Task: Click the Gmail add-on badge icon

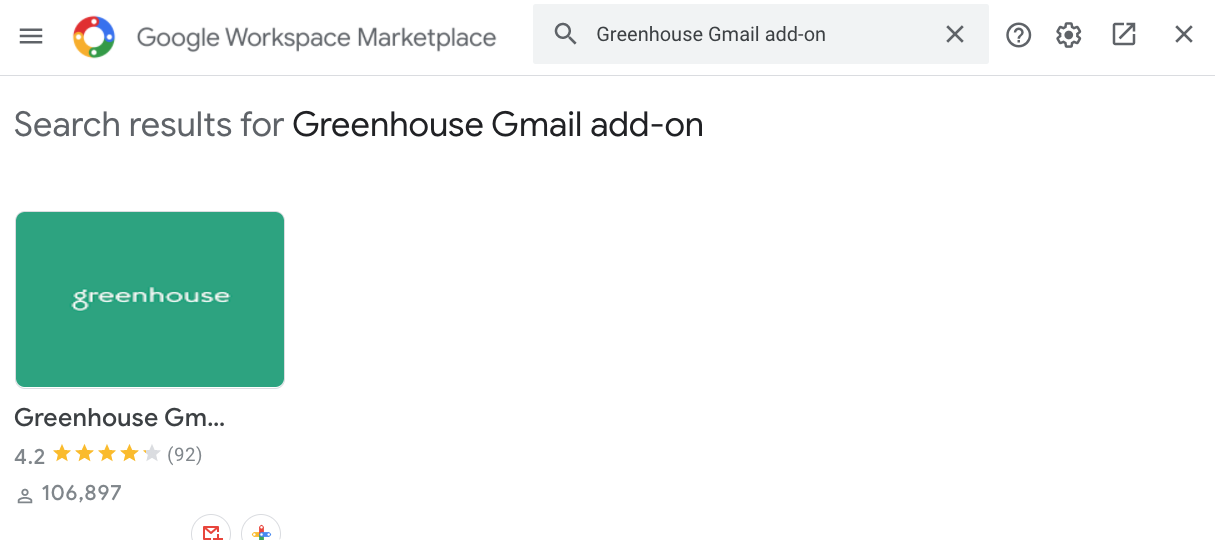Action: tap(211, 531)
